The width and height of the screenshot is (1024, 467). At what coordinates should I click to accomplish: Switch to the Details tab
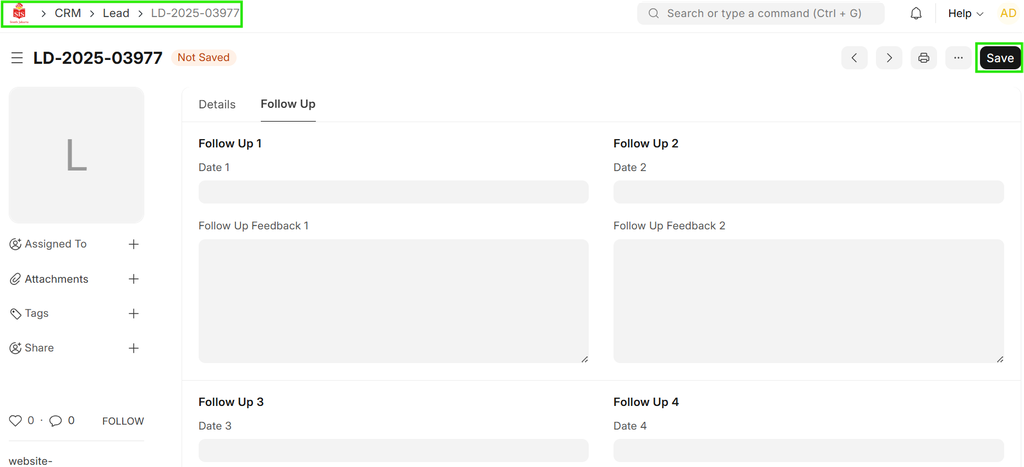(x=217, y=104)
